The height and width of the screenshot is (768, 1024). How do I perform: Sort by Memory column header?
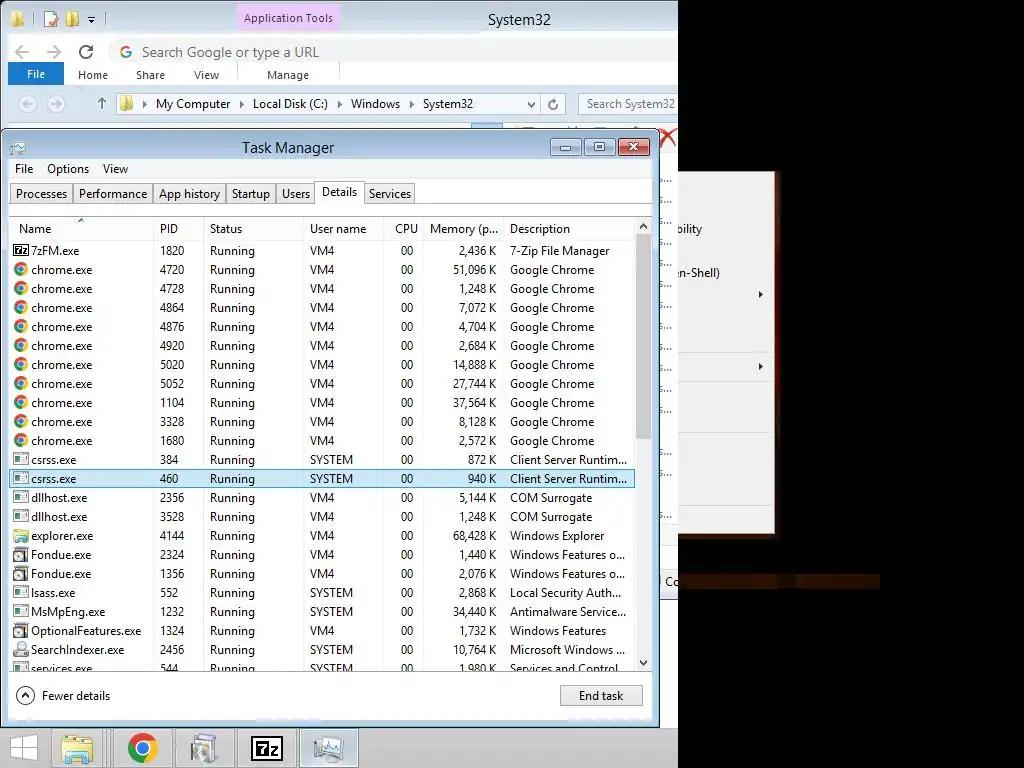pyautogui.click(x=464, y=229)
